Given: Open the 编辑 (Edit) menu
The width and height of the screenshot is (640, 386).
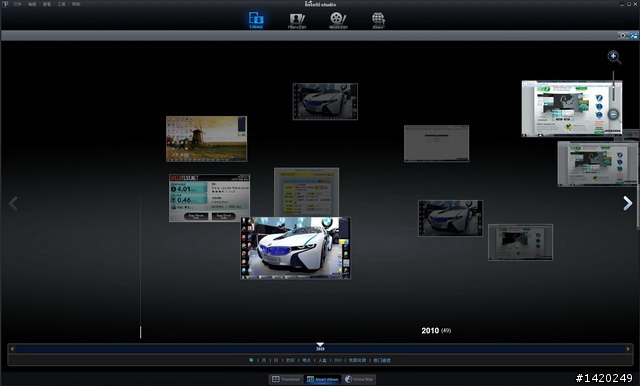Looking at the screenshot, I should 32,4.
